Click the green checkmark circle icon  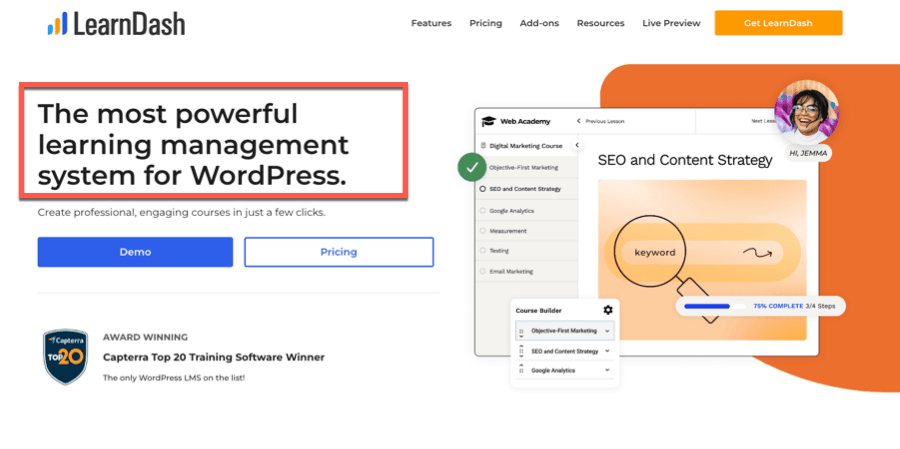coord(472,168)
